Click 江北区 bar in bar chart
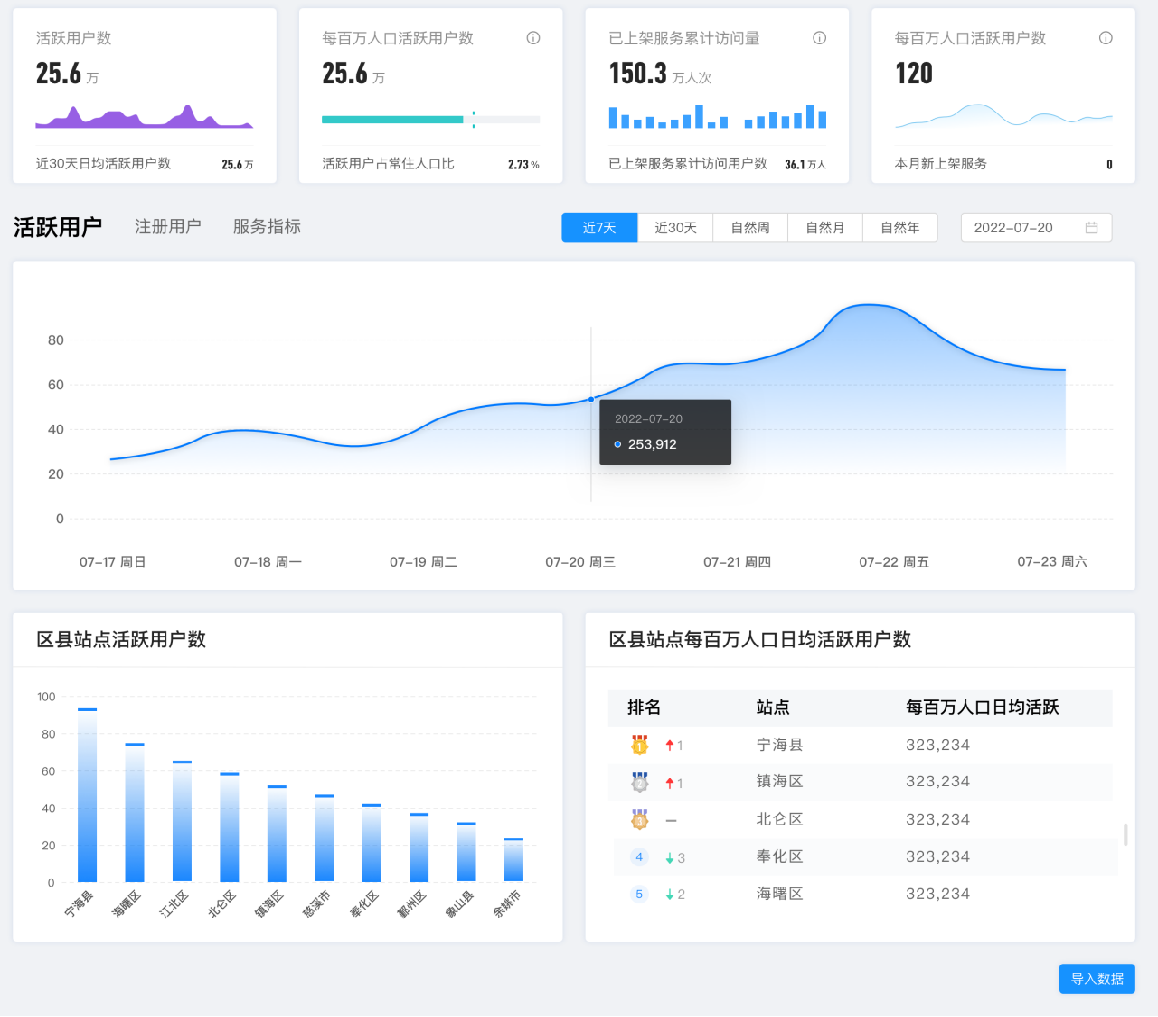Viewport: 1158px width, 1017px height. [x=182, y=821]
